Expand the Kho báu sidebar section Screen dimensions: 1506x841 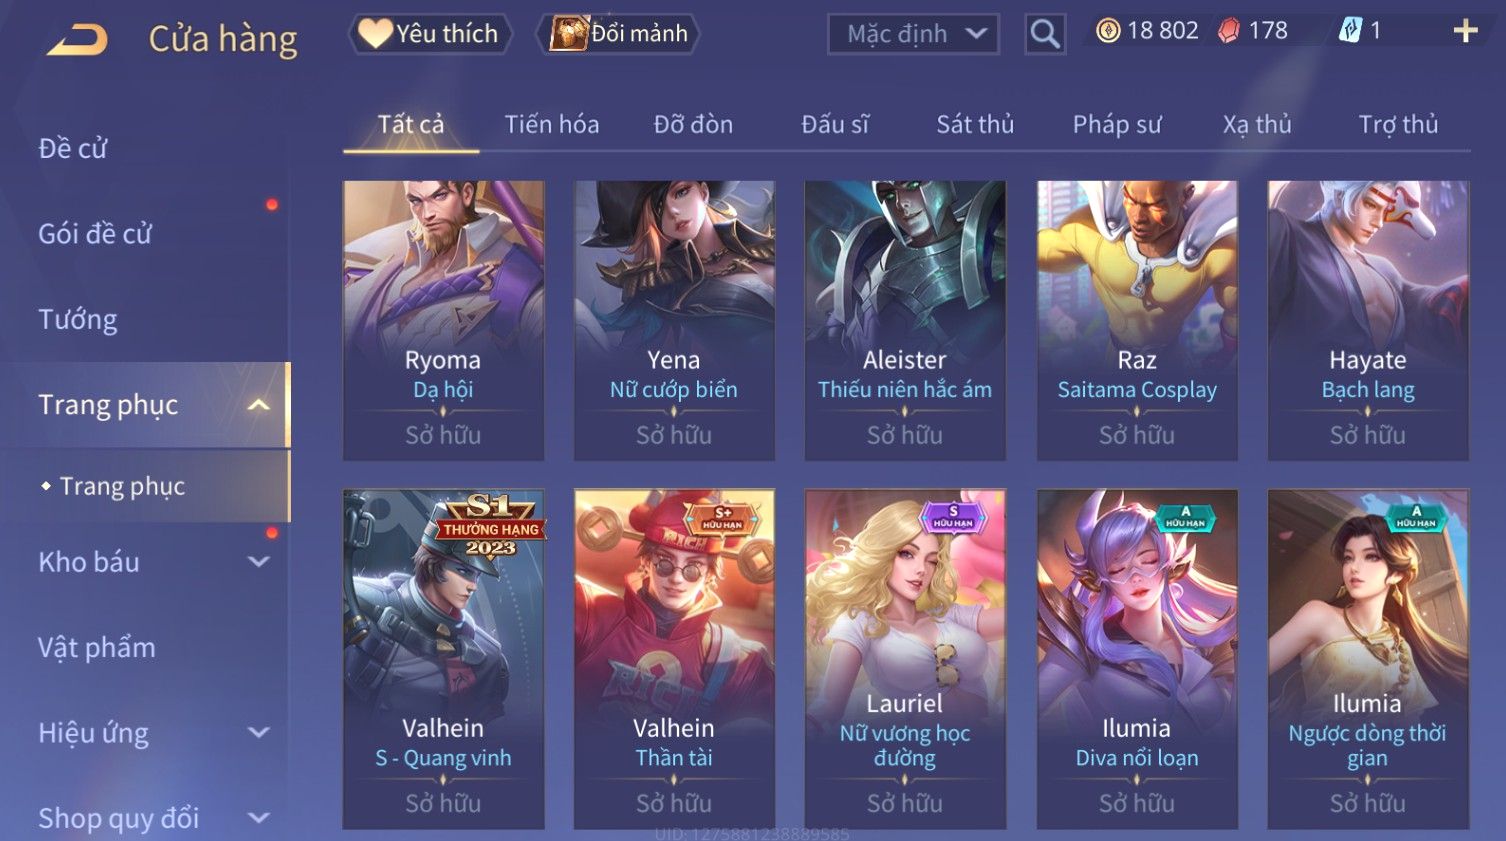(x=258, y=562)
